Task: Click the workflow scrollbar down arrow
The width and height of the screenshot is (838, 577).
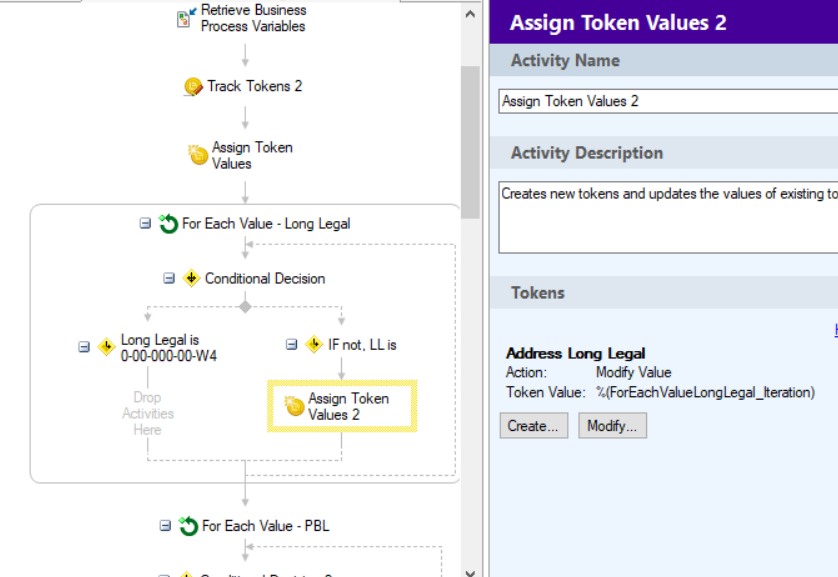Action: (x=470, y=573)
